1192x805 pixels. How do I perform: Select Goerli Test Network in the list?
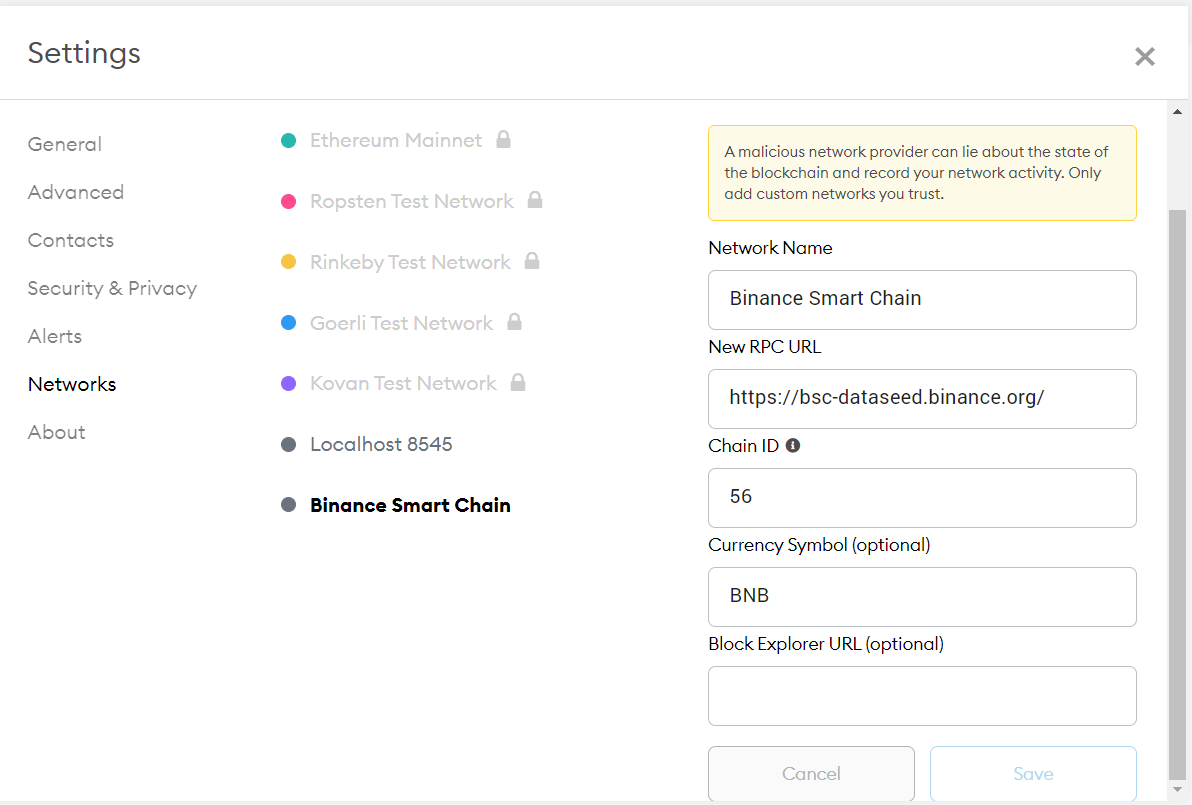(x=401, y=323)
